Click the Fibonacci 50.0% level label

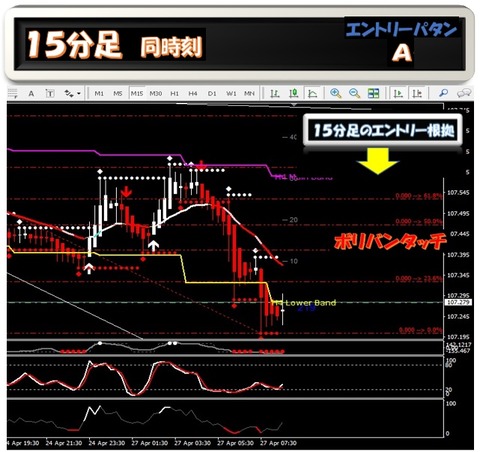click(419, 221)
